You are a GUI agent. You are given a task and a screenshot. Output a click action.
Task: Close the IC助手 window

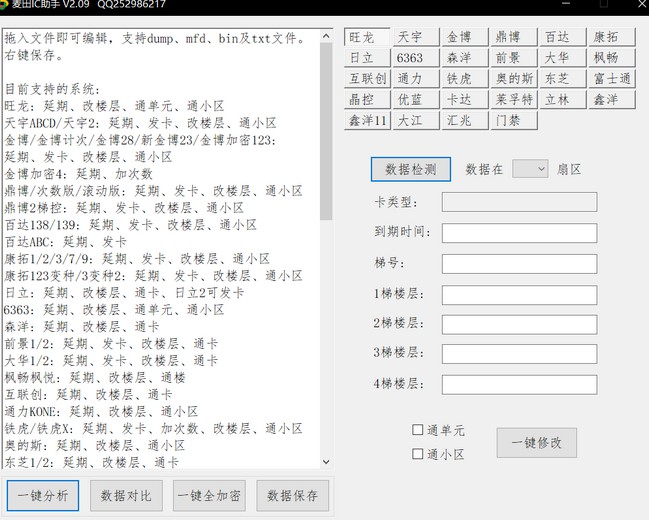642,4
